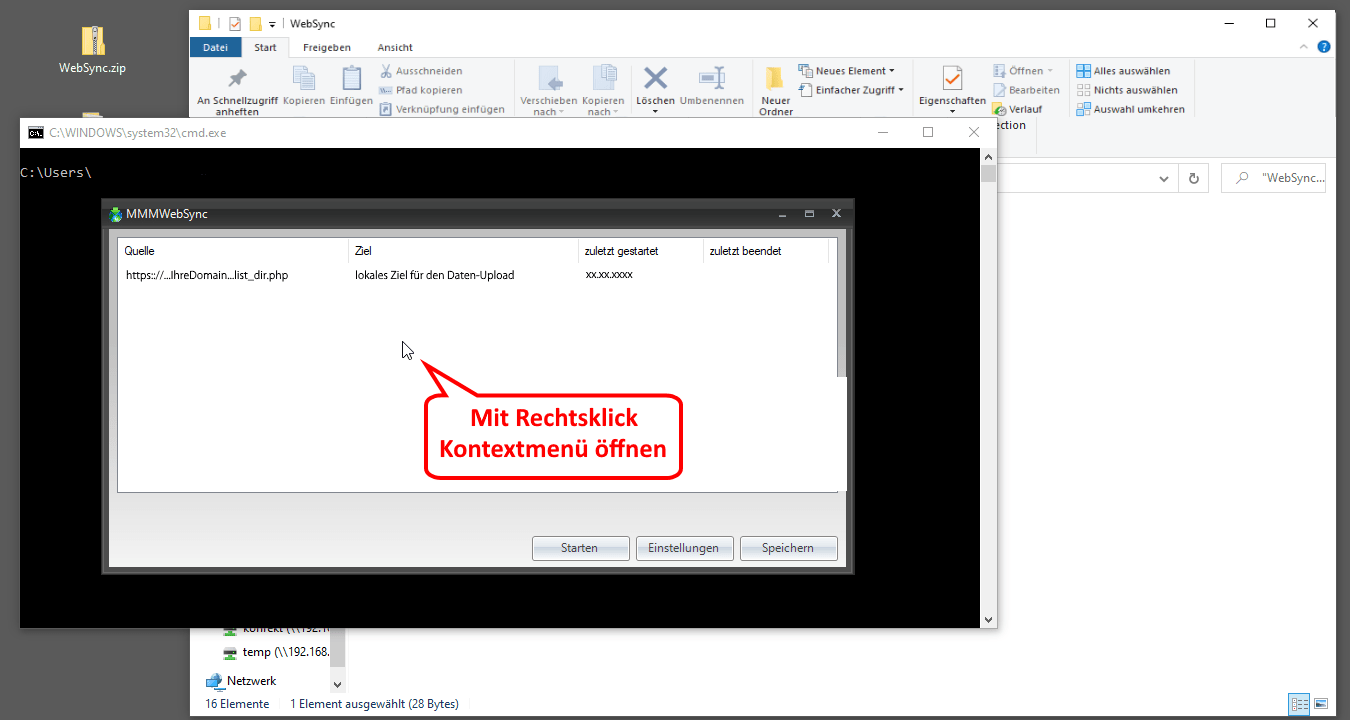Switch to the Freigeben ribbon tab
This screenshot has width=1350, height=720.
click(326, 47)
